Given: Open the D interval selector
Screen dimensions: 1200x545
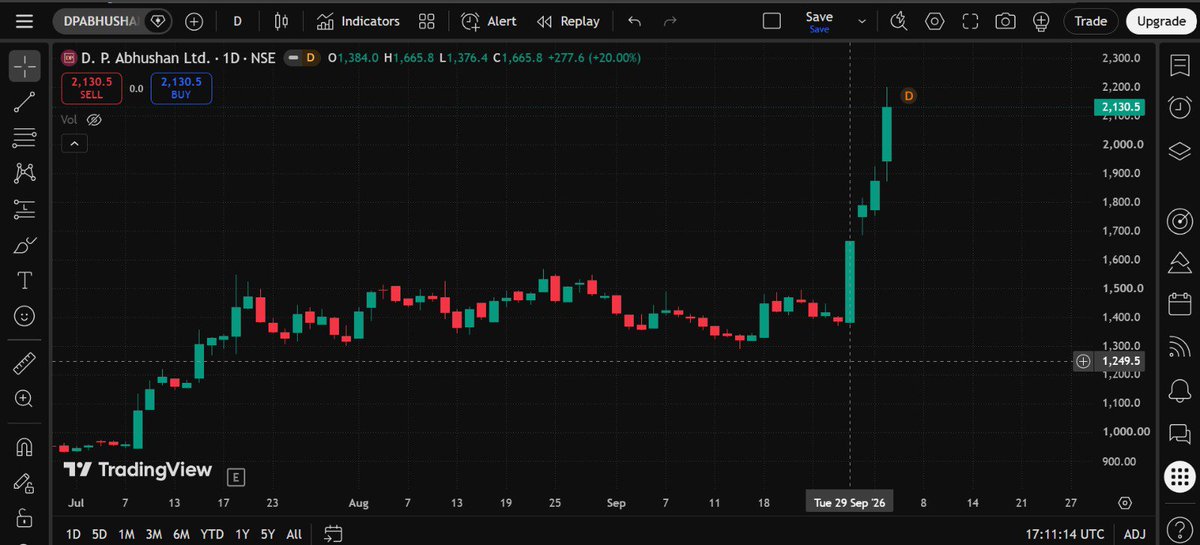Looking at the screenshot, I should tap(237, 21).
